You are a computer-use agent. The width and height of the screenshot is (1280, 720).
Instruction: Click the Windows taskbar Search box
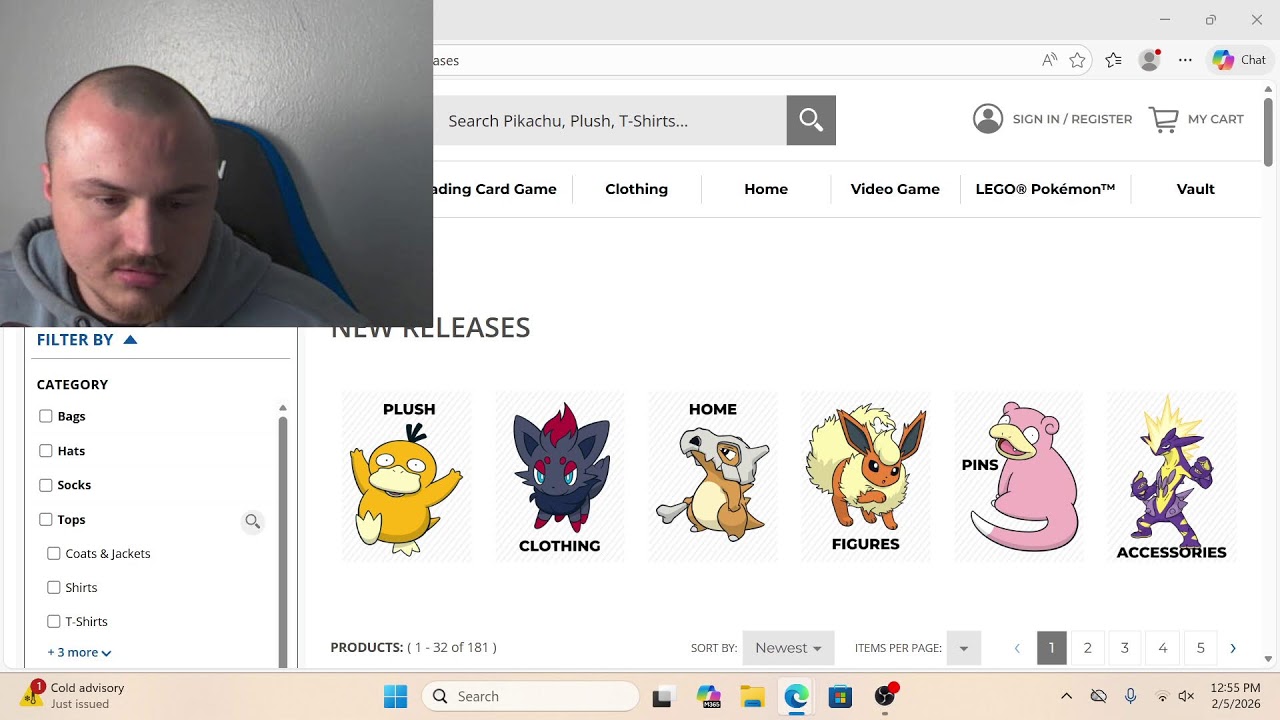point(530,696)
